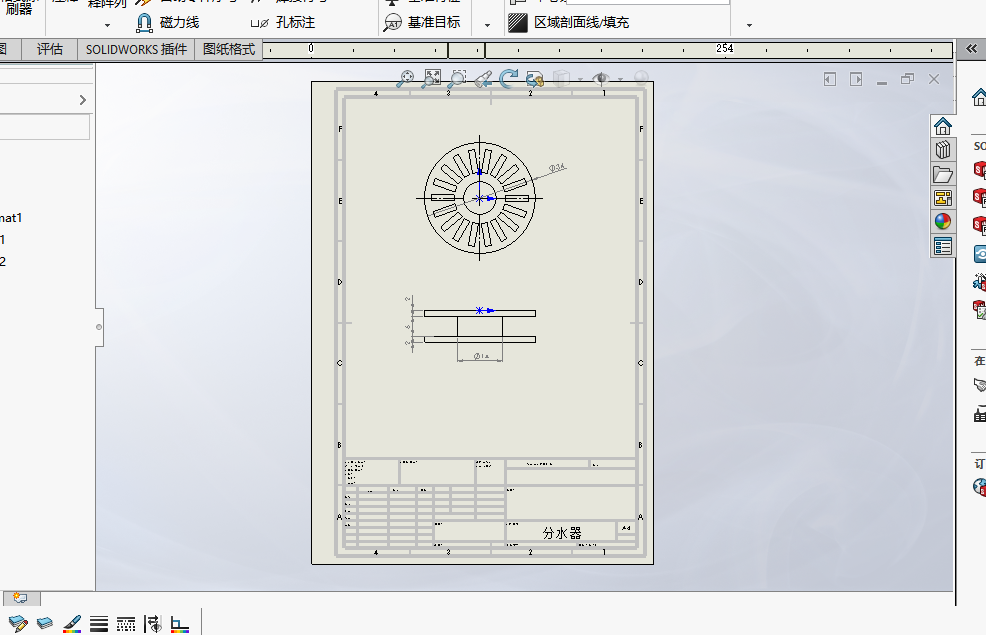Screen dimensions: 986x635
Task: Open the 评估 tab
Action: pyautogui.click(x=50, y=49)
